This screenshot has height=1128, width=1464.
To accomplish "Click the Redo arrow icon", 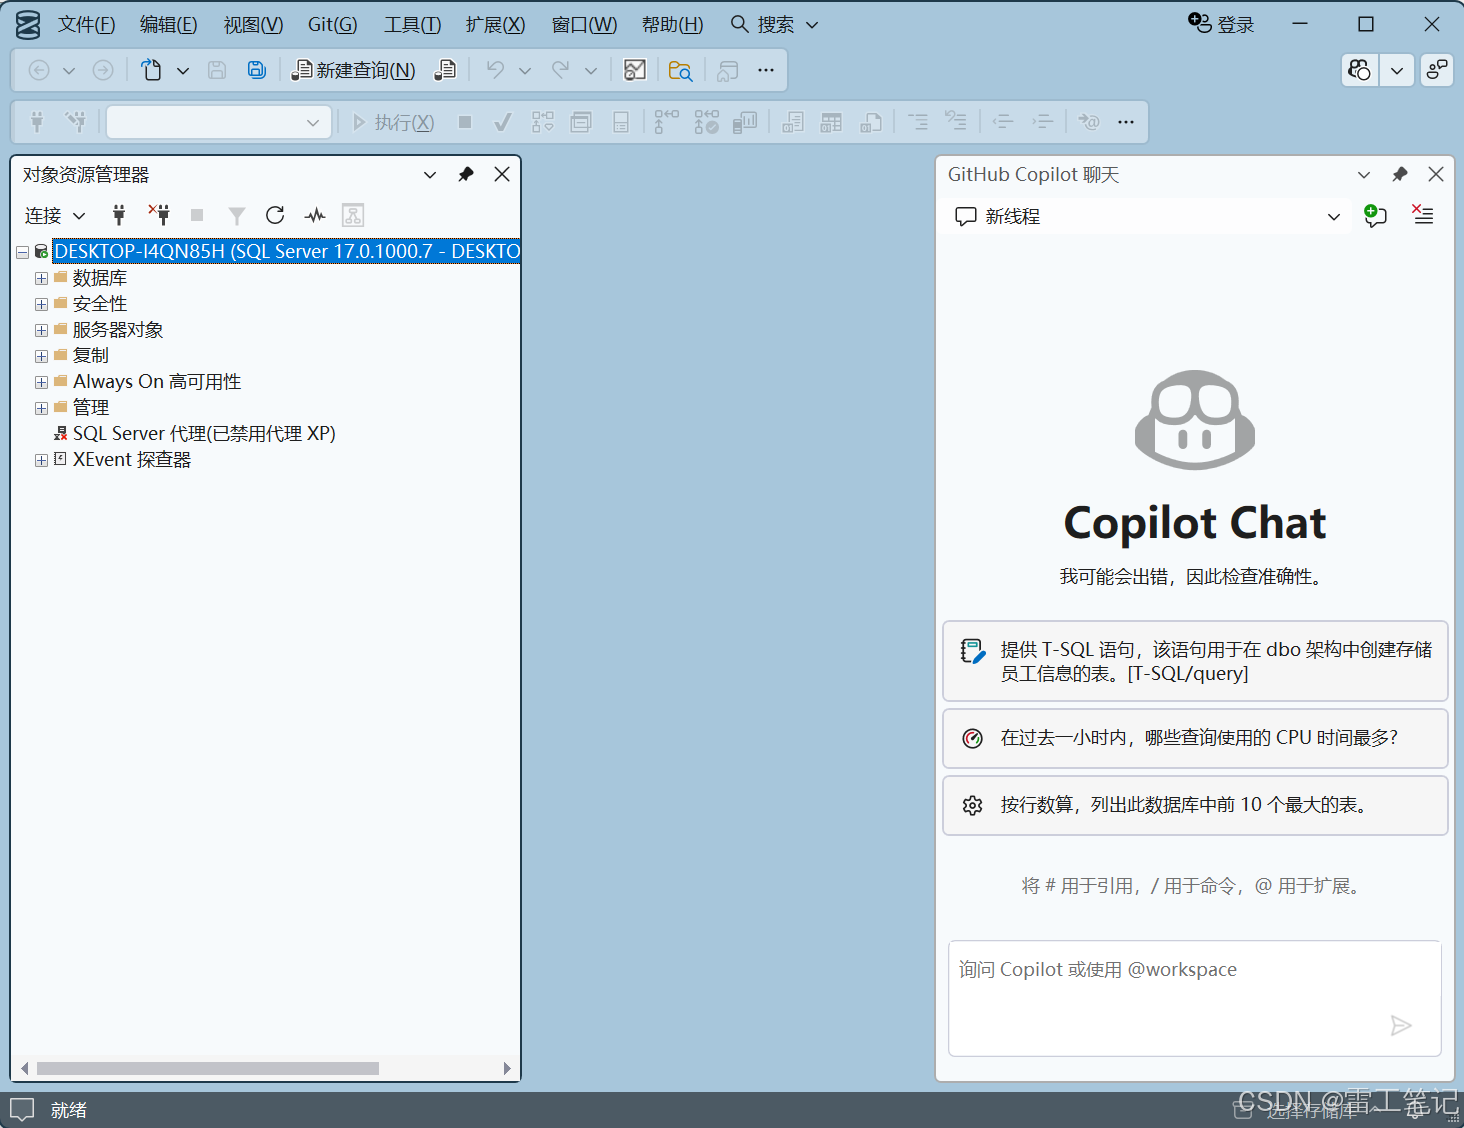I will [x=561, y=70].
